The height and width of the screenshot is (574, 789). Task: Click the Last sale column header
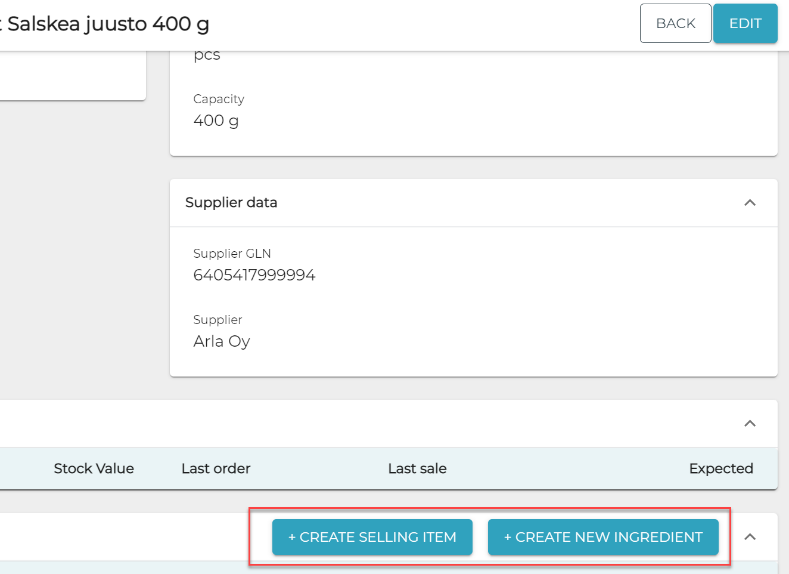(417, 468)
